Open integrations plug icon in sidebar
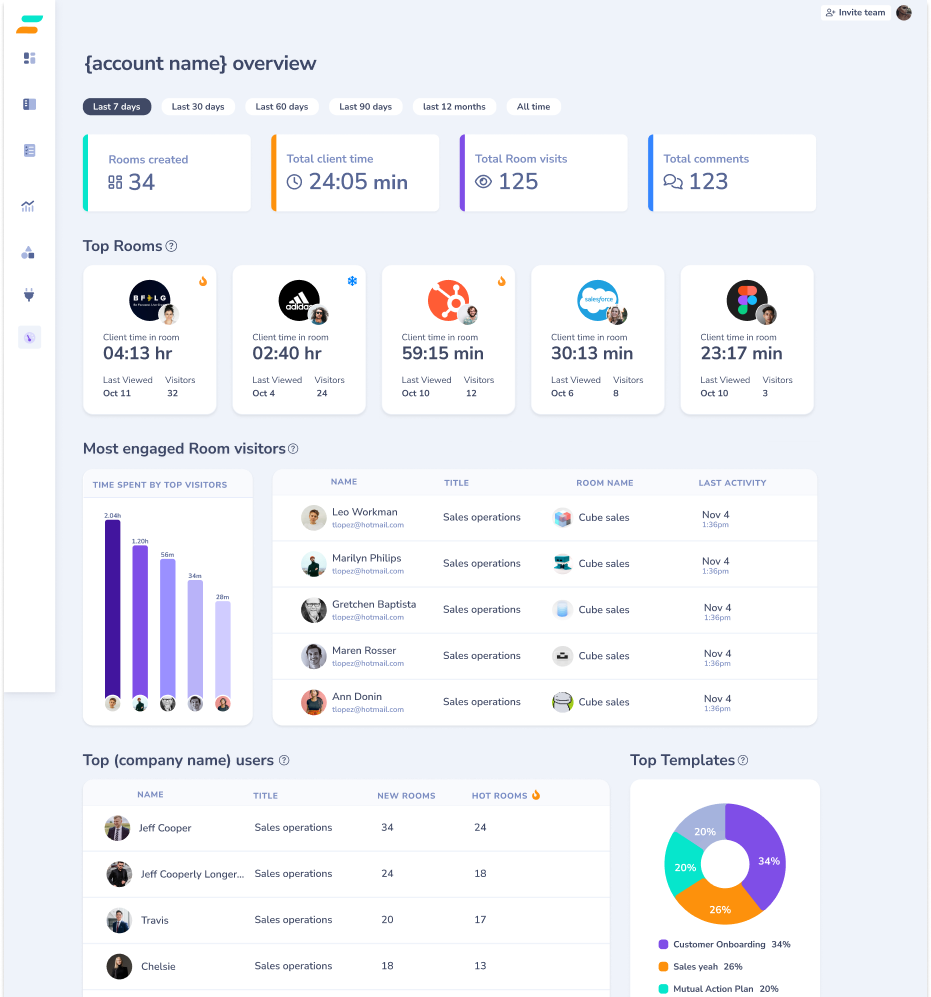 [29, 295]
